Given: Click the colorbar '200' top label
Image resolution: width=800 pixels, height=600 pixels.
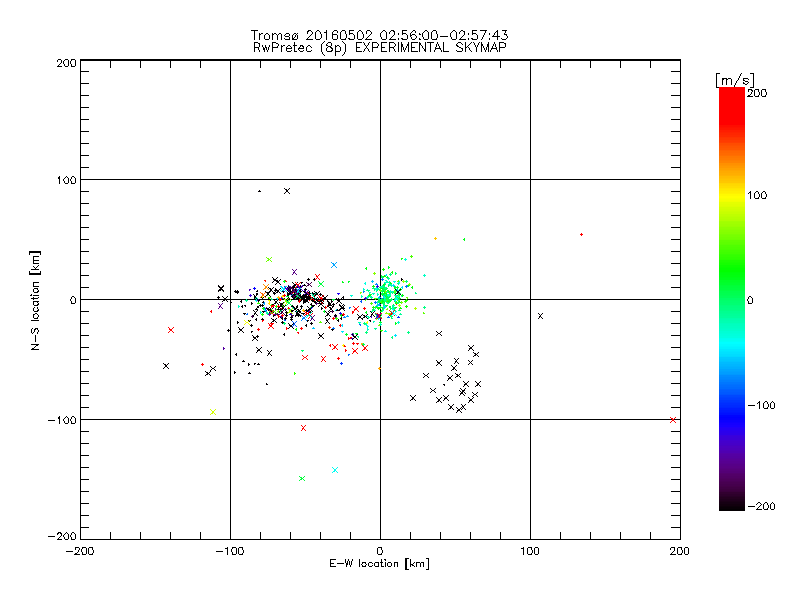Looking at the screenshot, I should coord(757,93).
